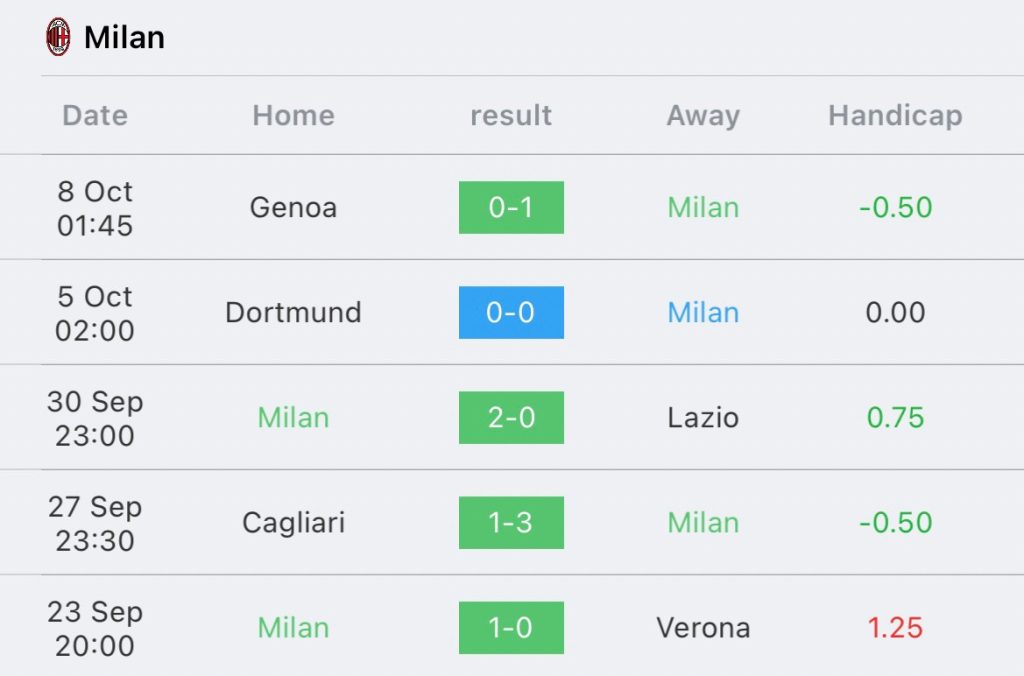Open the Milan team title
1024x676 pixels.
pyautogui.click(x=124, y=37)
